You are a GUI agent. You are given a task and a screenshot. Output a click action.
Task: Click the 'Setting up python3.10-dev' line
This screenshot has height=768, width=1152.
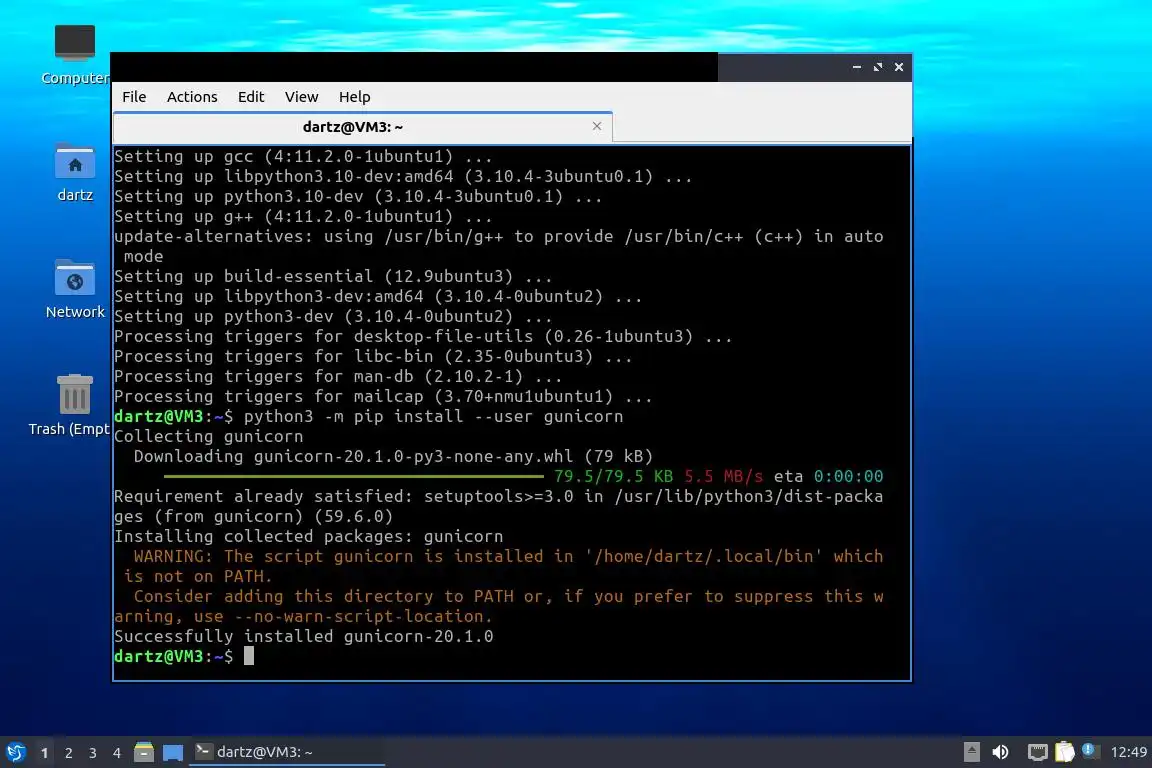click(x=358, y=196)
